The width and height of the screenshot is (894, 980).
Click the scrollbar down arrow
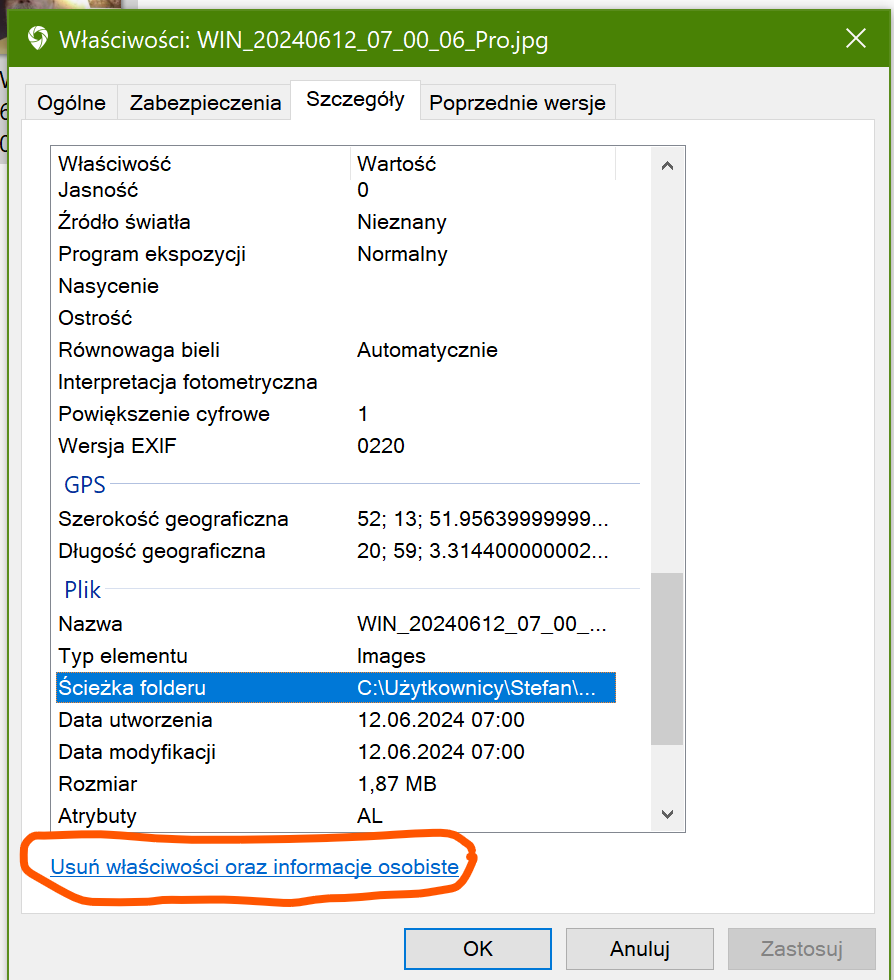667,815
